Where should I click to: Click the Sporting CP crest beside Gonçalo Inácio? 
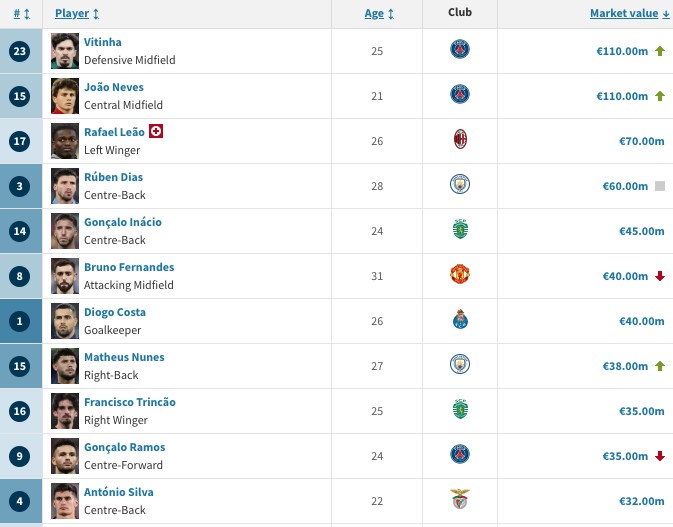(x=460, y=230)
